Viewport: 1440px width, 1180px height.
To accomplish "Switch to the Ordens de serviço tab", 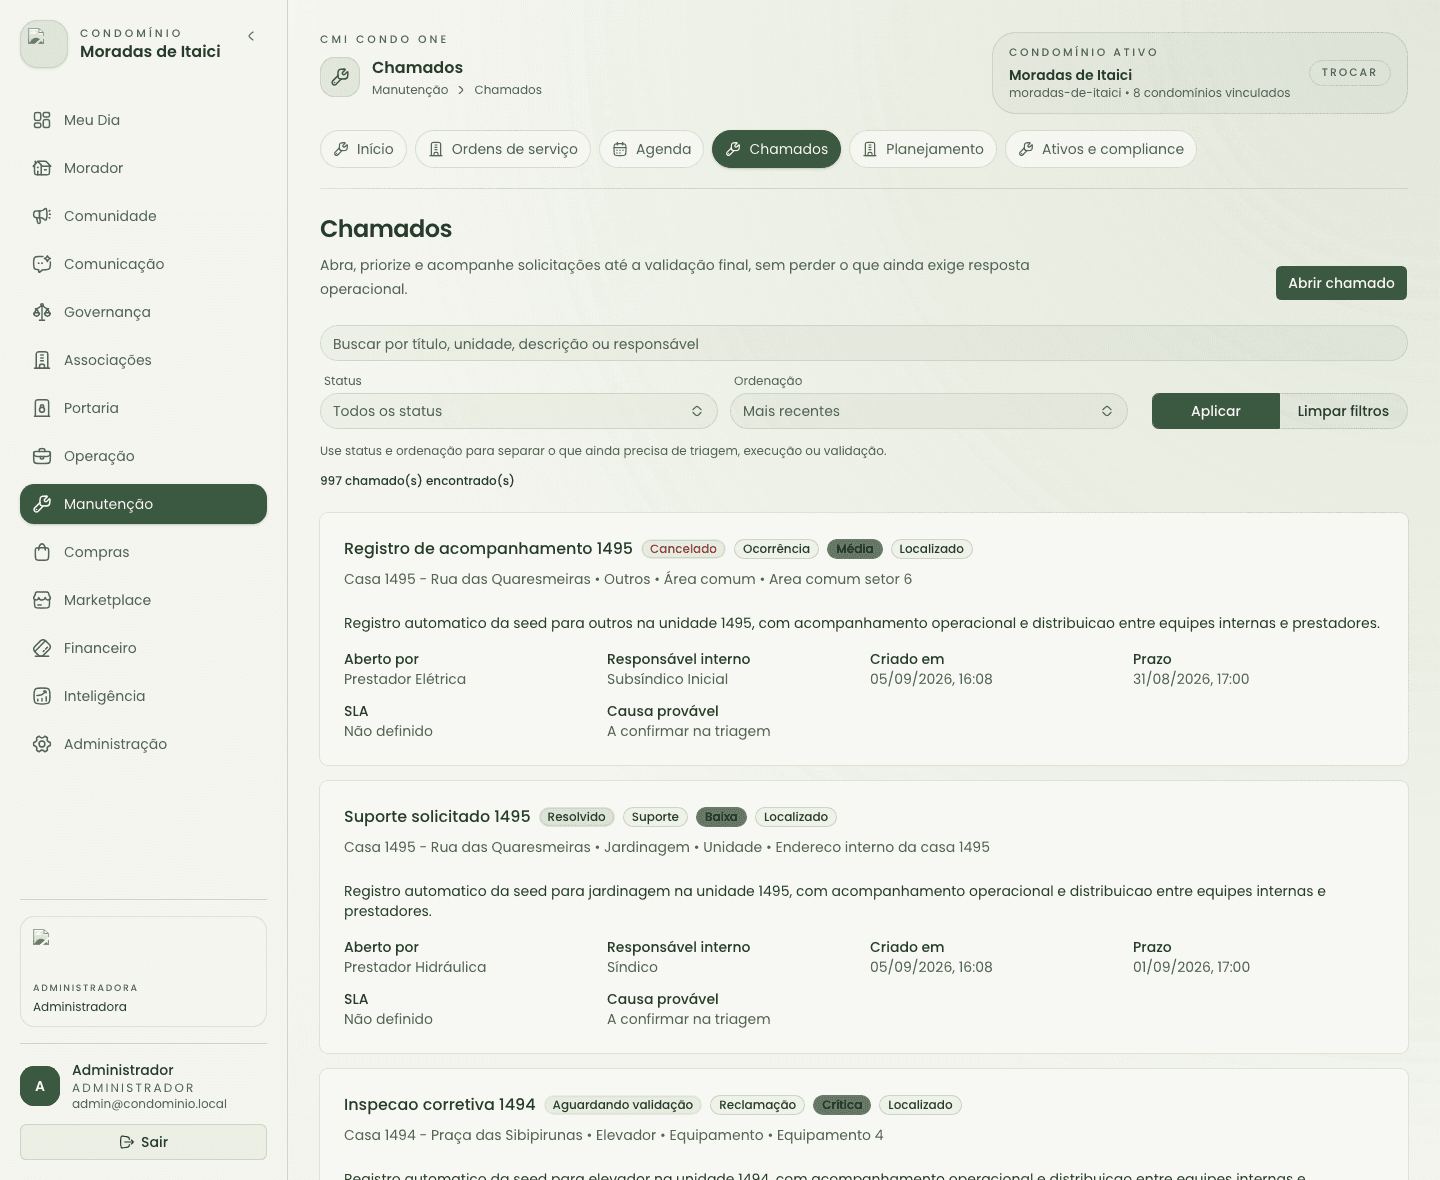I will coord(503,149).
